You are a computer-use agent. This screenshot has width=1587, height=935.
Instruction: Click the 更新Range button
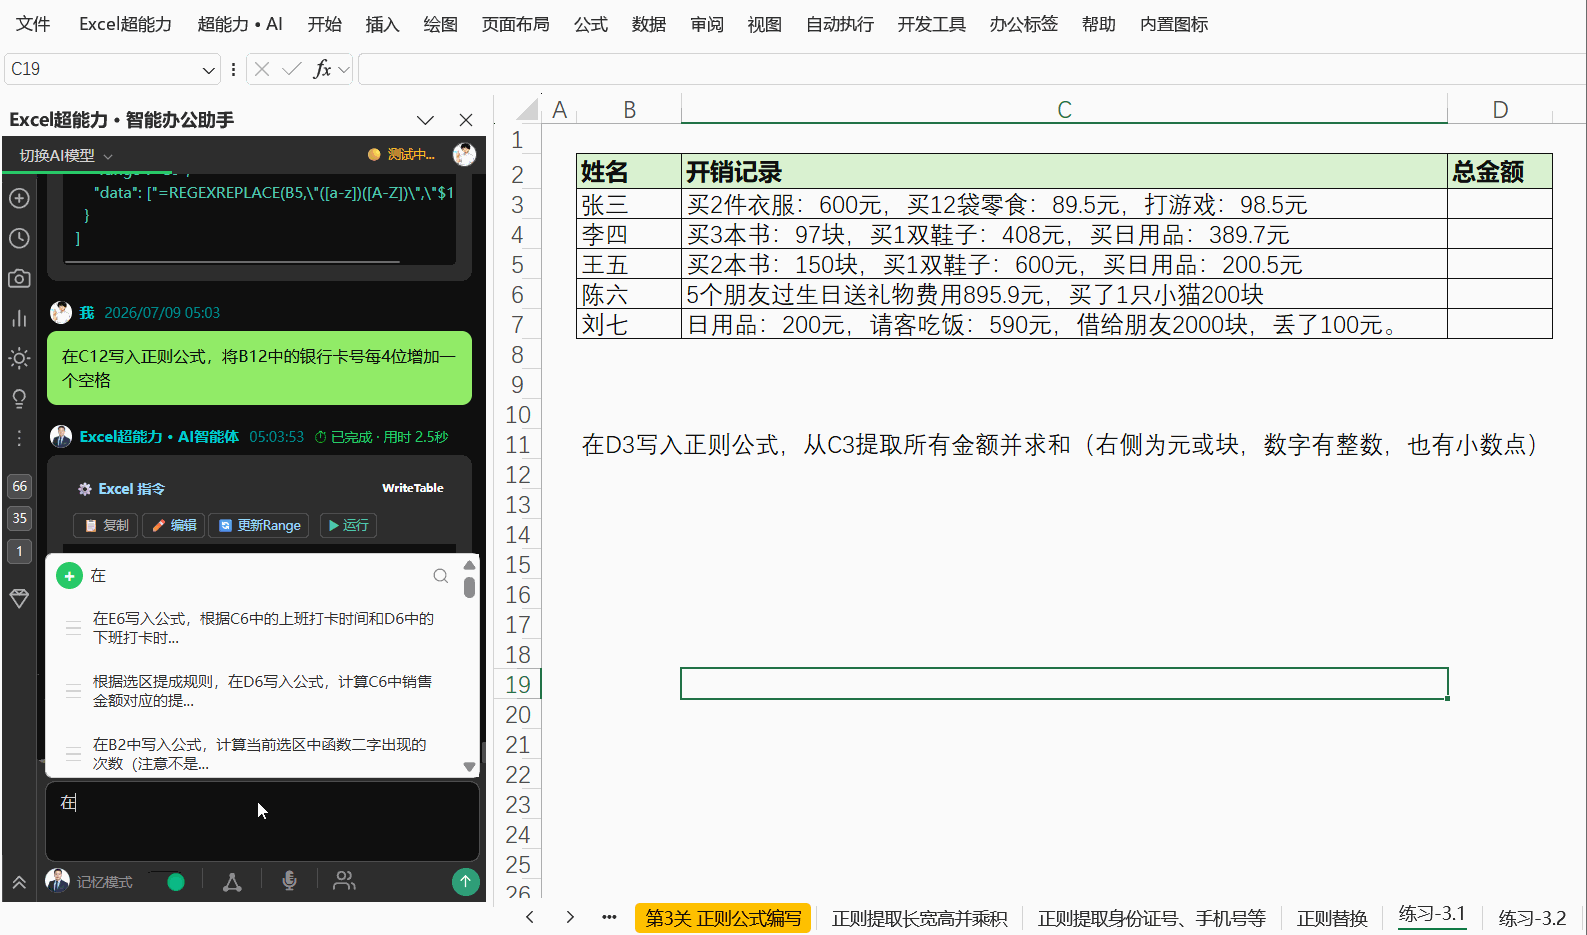pos(259,525)
